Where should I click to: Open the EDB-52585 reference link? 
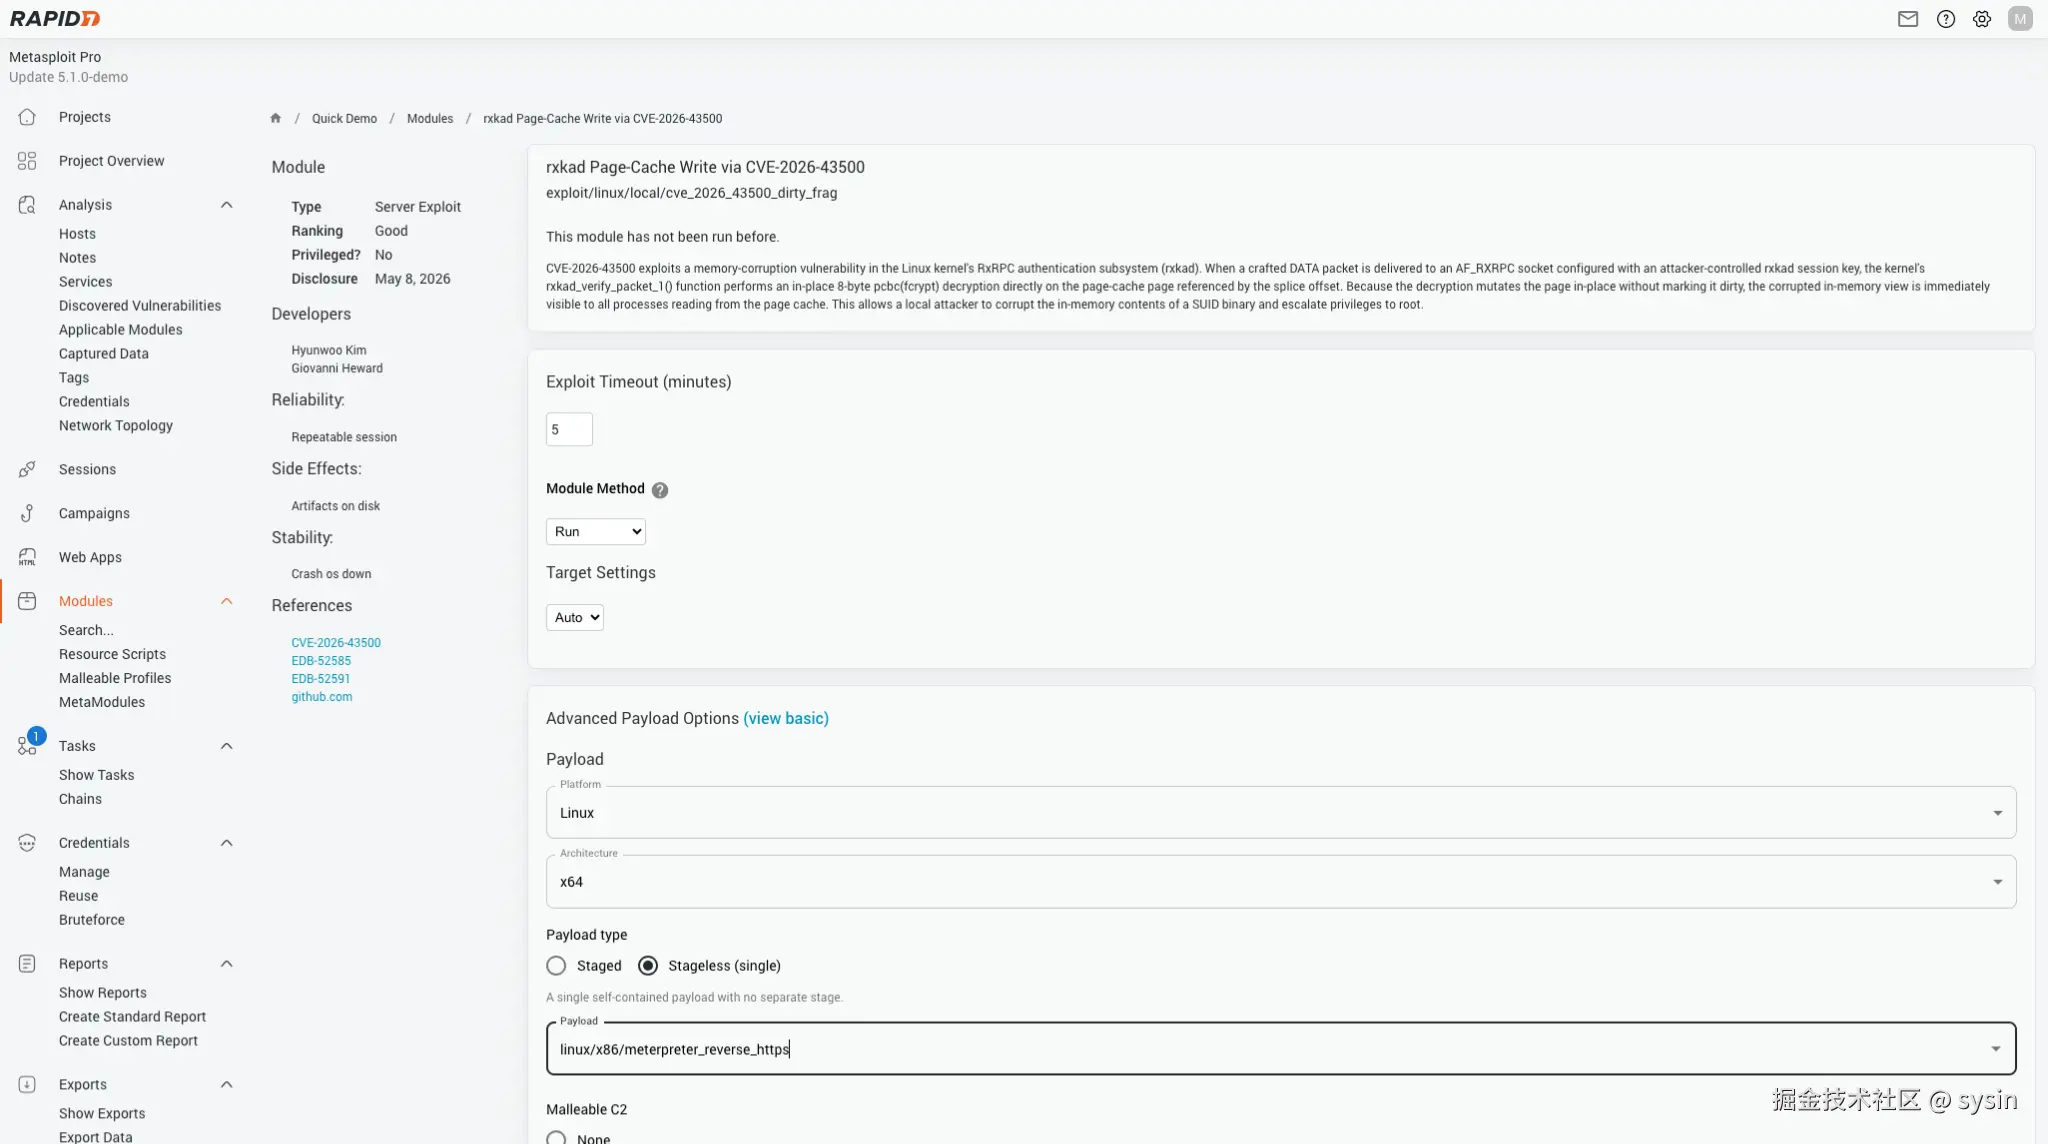tap(321, 661)
